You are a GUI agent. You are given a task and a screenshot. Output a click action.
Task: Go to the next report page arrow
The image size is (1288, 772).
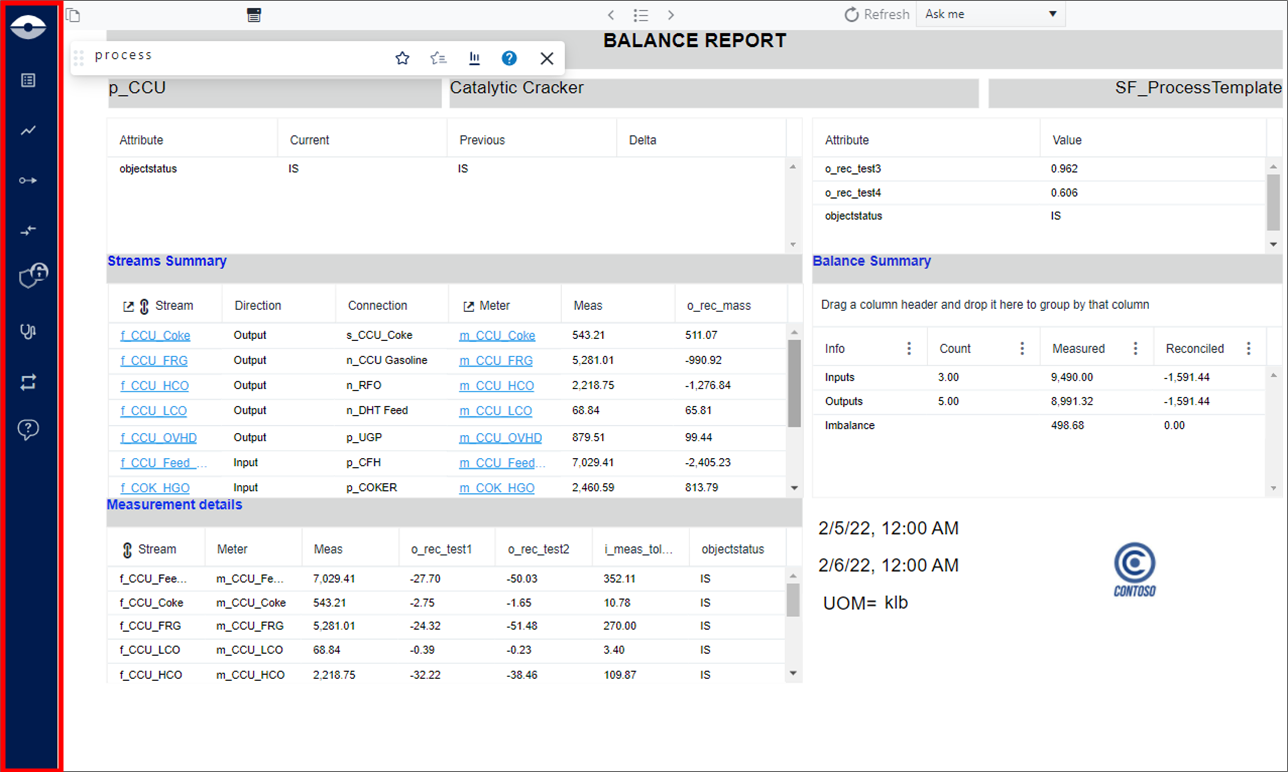point(671,15)
